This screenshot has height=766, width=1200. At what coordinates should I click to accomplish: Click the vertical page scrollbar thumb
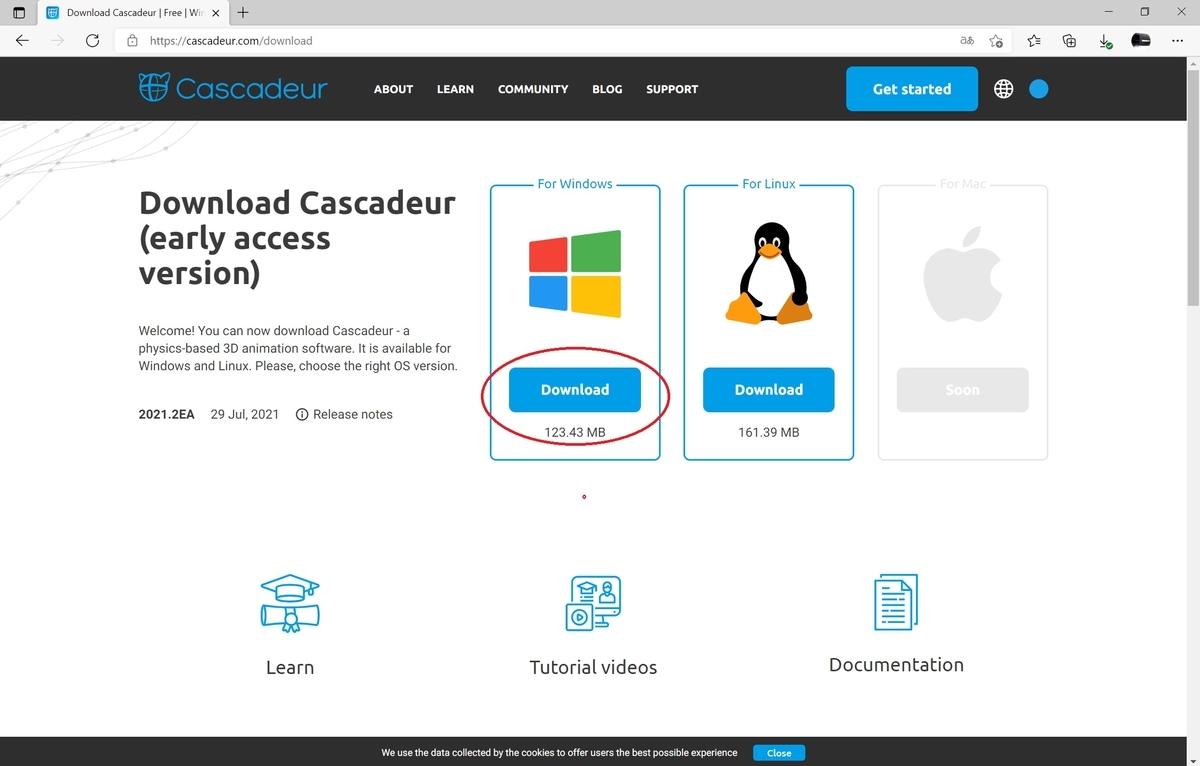coord(1192,190)
